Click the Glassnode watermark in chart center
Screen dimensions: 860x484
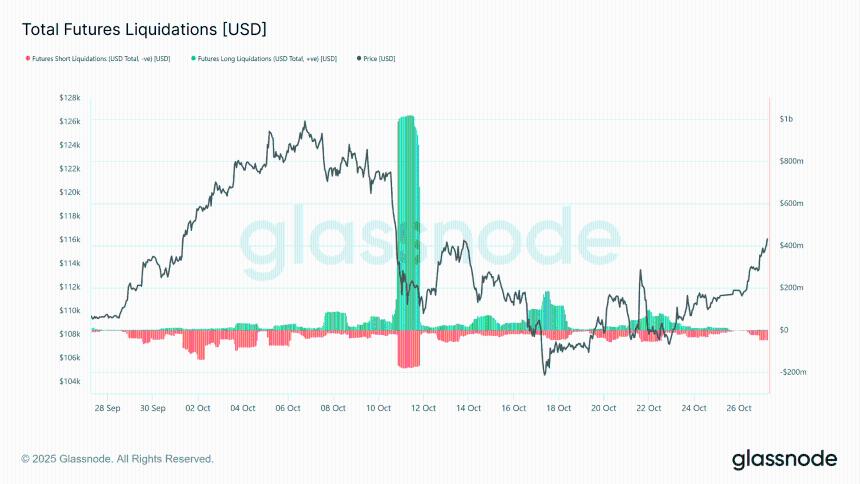click(430, 240)
